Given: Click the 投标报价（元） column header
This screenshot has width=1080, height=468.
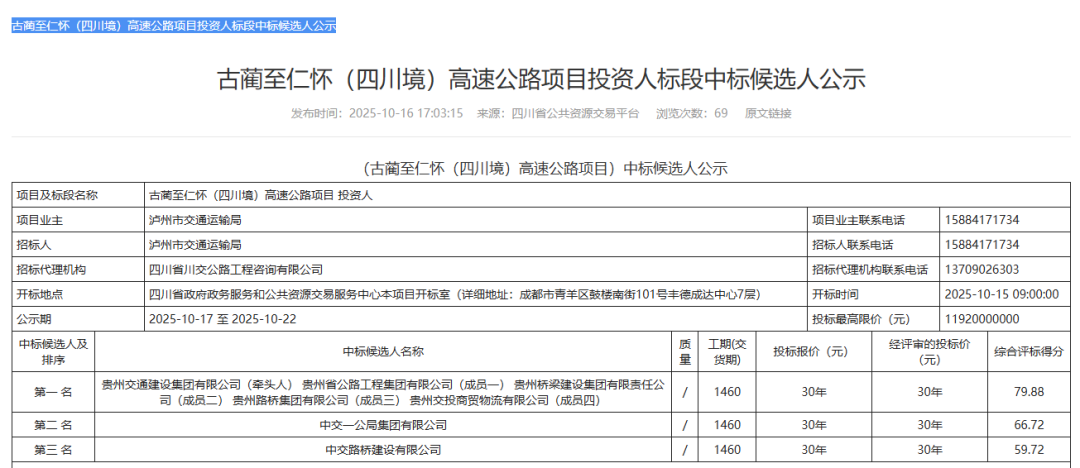Looking at the screenshot, I should pyautogui.click(x=814, y=352).
